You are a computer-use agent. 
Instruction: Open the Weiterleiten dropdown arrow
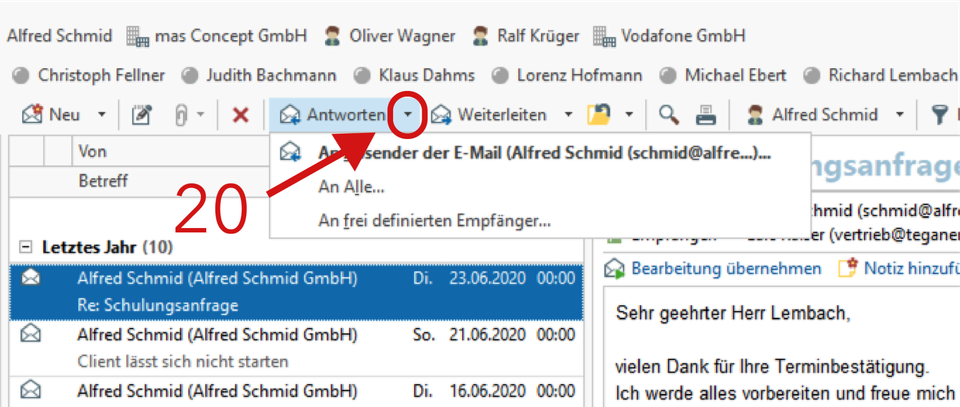[x=568, y=114]
